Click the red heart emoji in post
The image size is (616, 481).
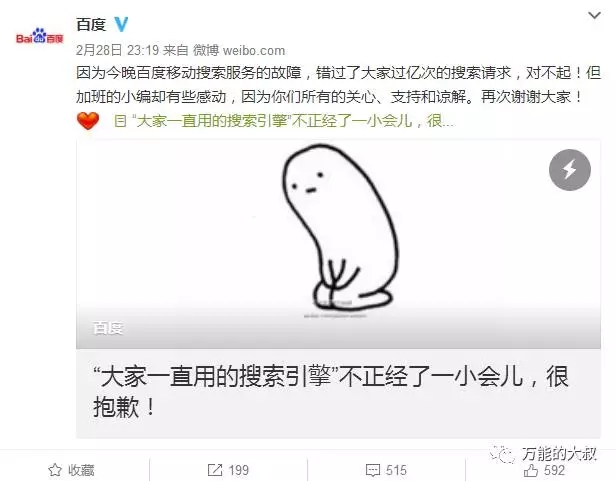pos(88,121)
